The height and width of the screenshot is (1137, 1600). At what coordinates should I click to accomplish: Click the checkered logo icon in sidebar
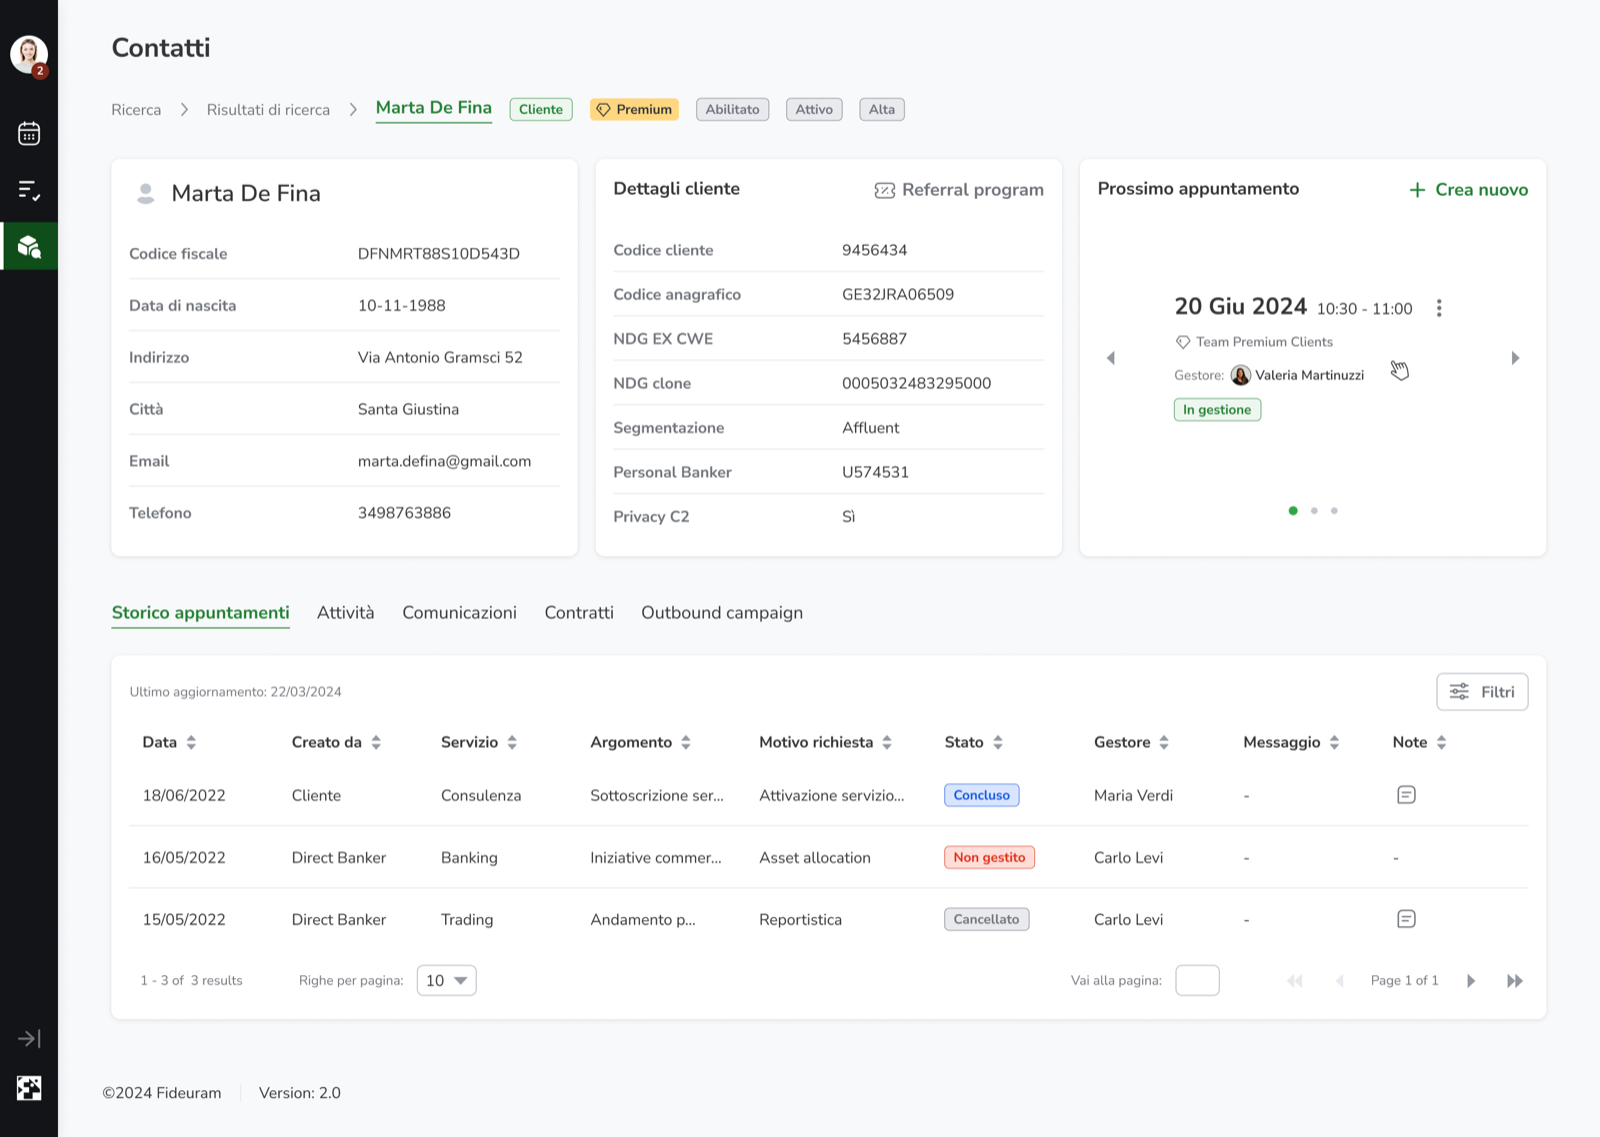click(29, 1088)
